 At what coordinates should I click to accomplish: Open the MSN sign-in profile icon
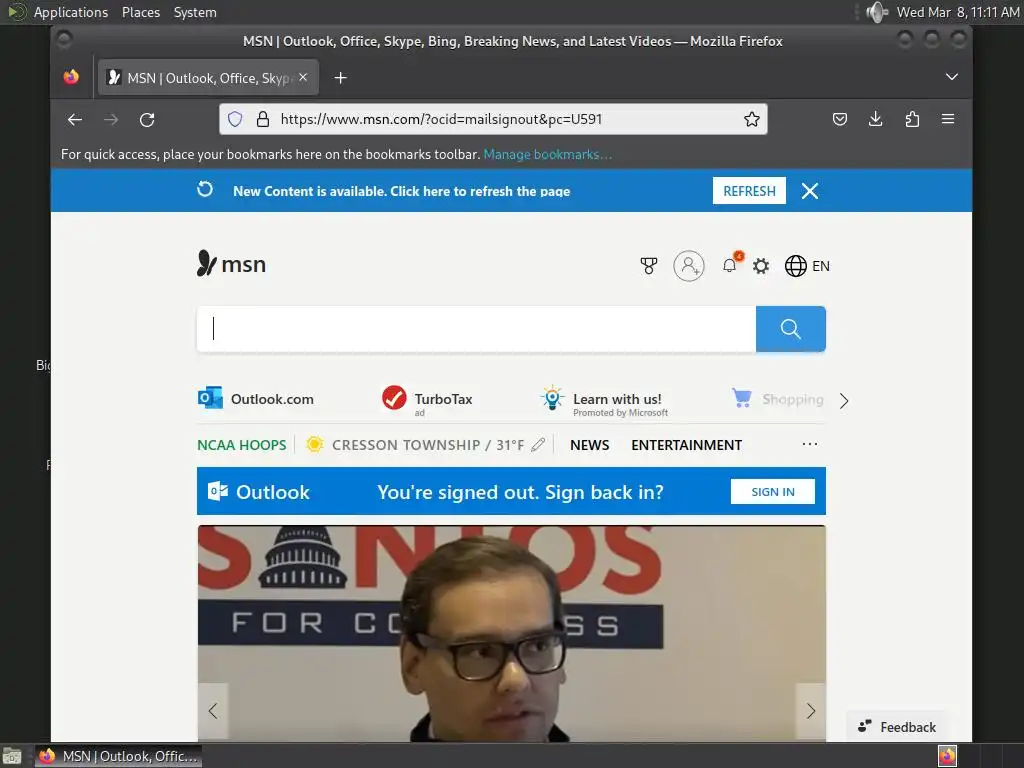tap(689, 266)
